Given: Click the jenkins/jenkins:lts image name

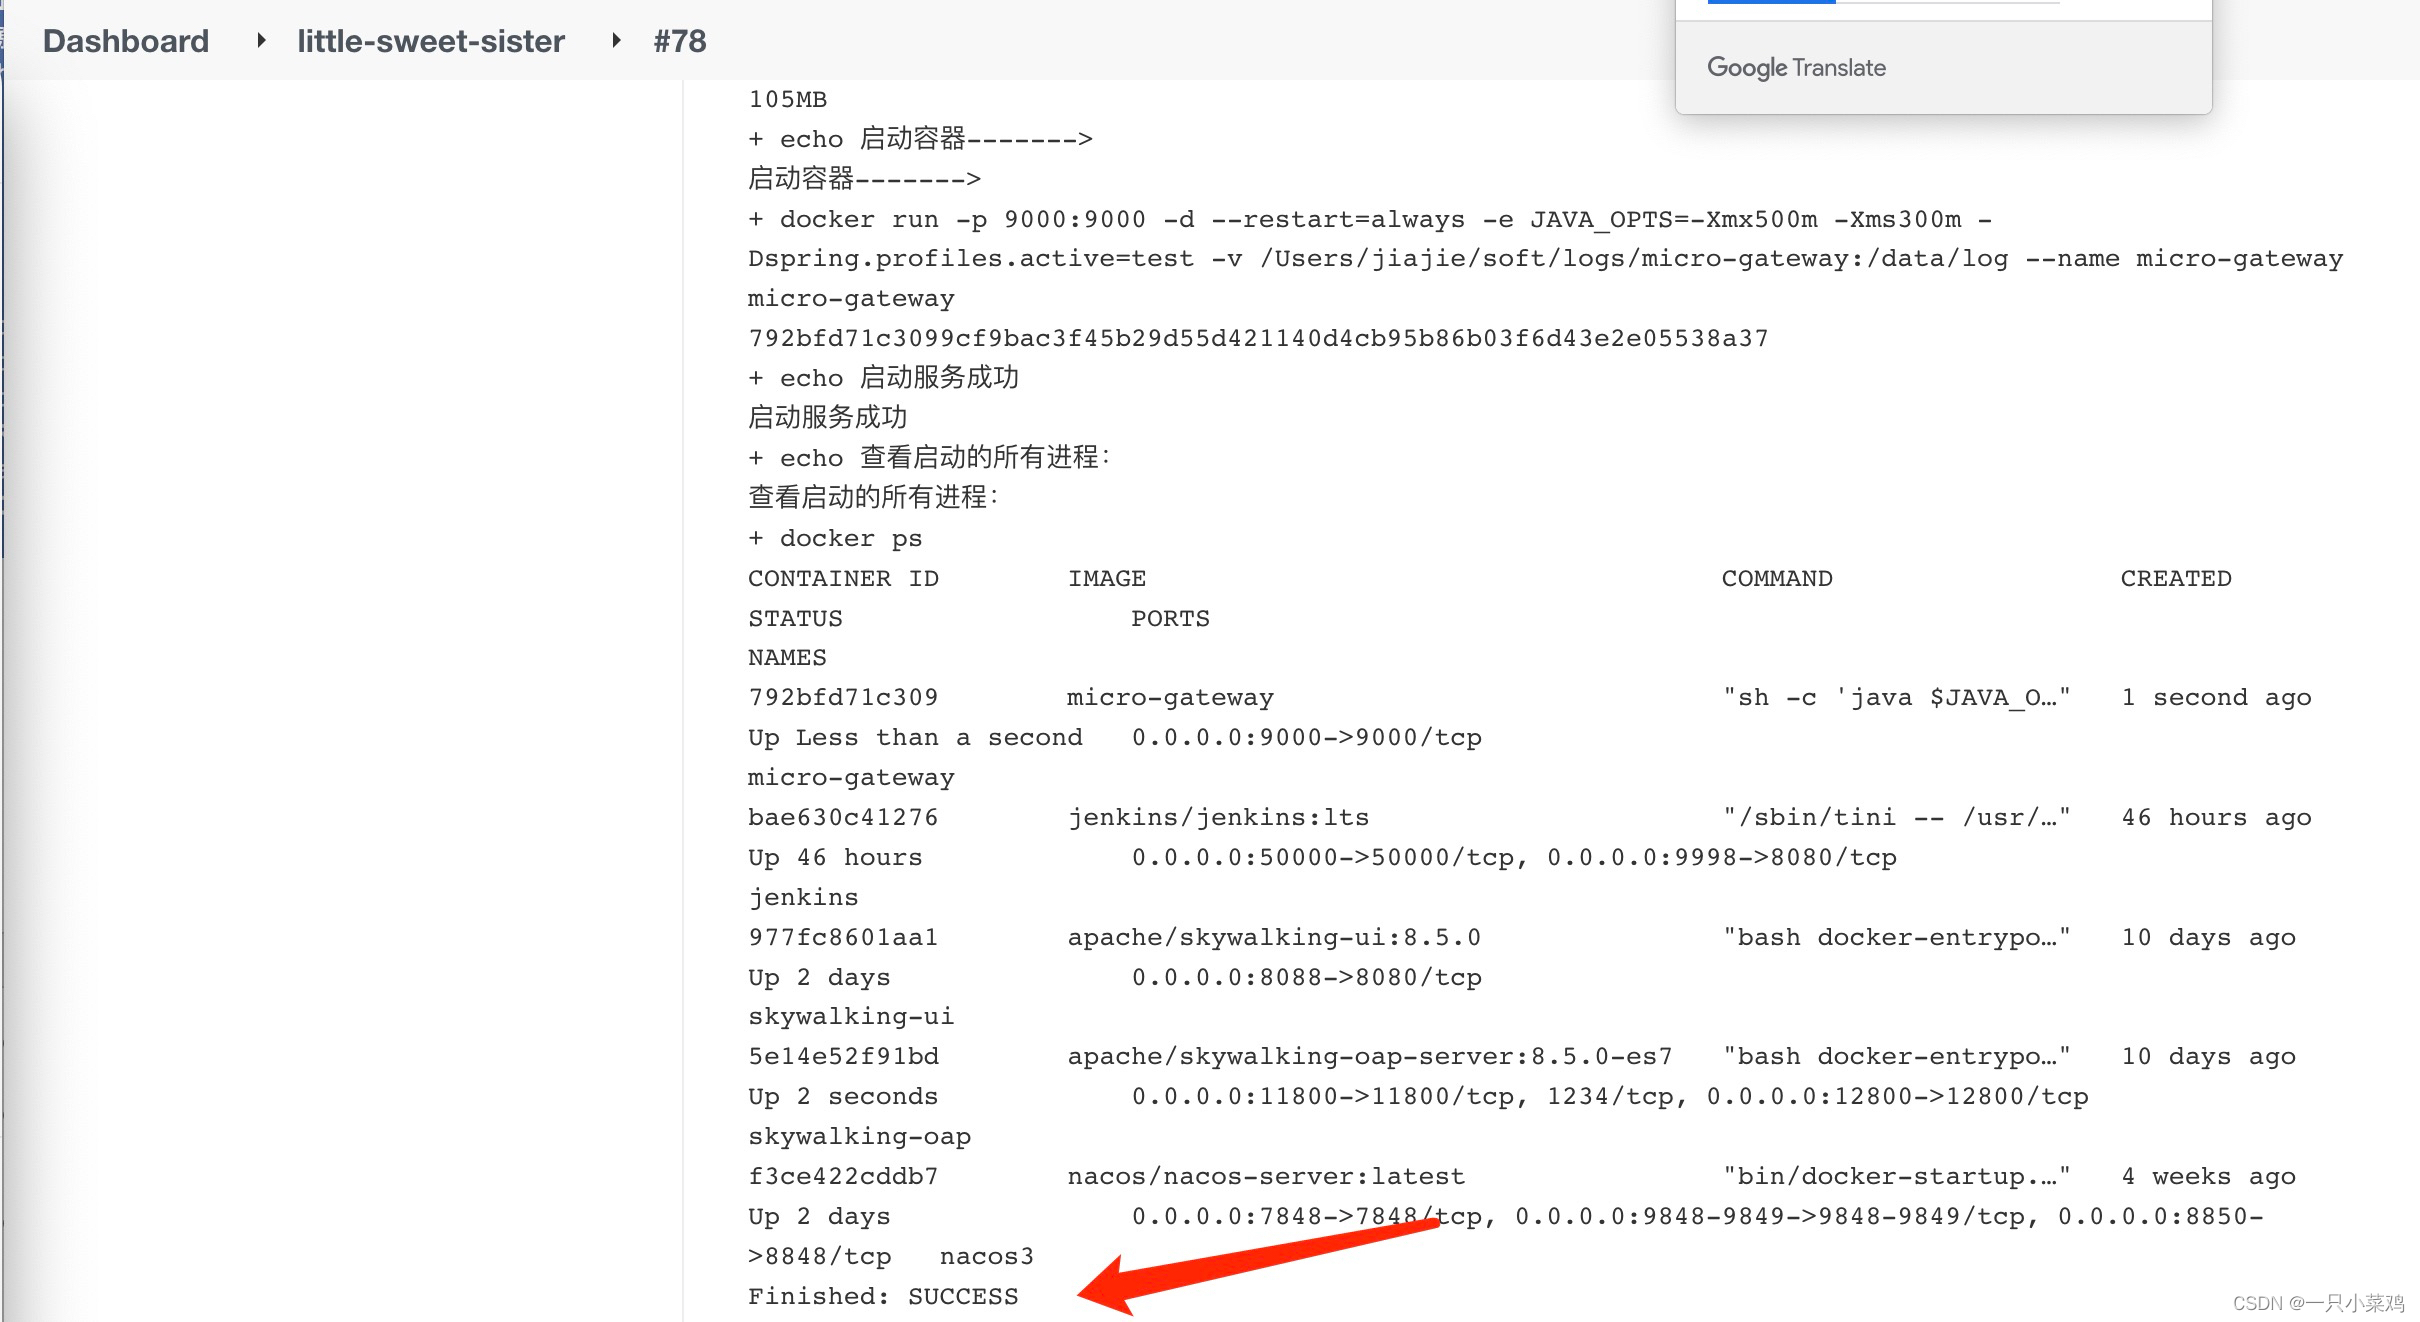Looking at the screenshot, I should point(1217,817).
